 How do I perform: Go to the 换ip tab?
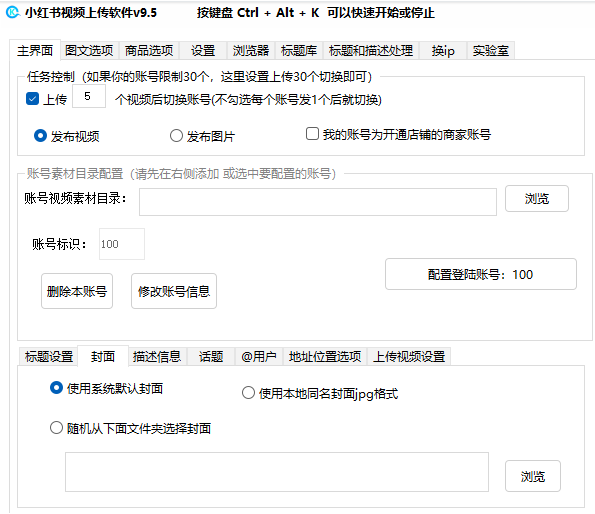click(443, 50)
